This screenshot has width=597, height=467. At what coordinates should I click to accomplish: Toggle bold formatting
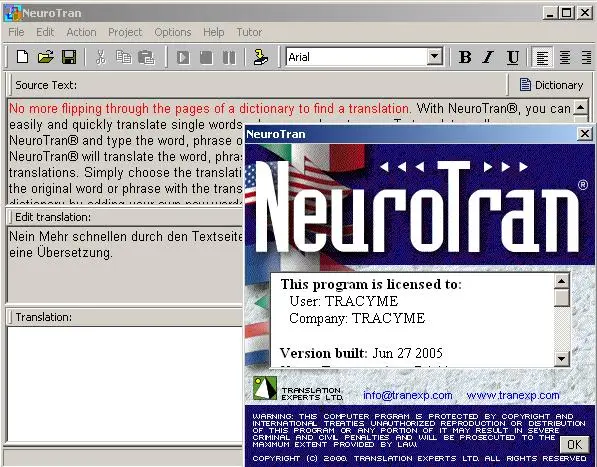(465, 57)
